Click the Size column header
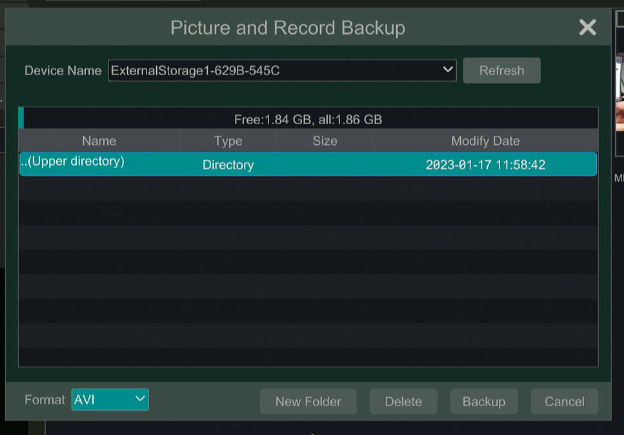Viewport: 624px width, 435px height. tap(325, 141)
